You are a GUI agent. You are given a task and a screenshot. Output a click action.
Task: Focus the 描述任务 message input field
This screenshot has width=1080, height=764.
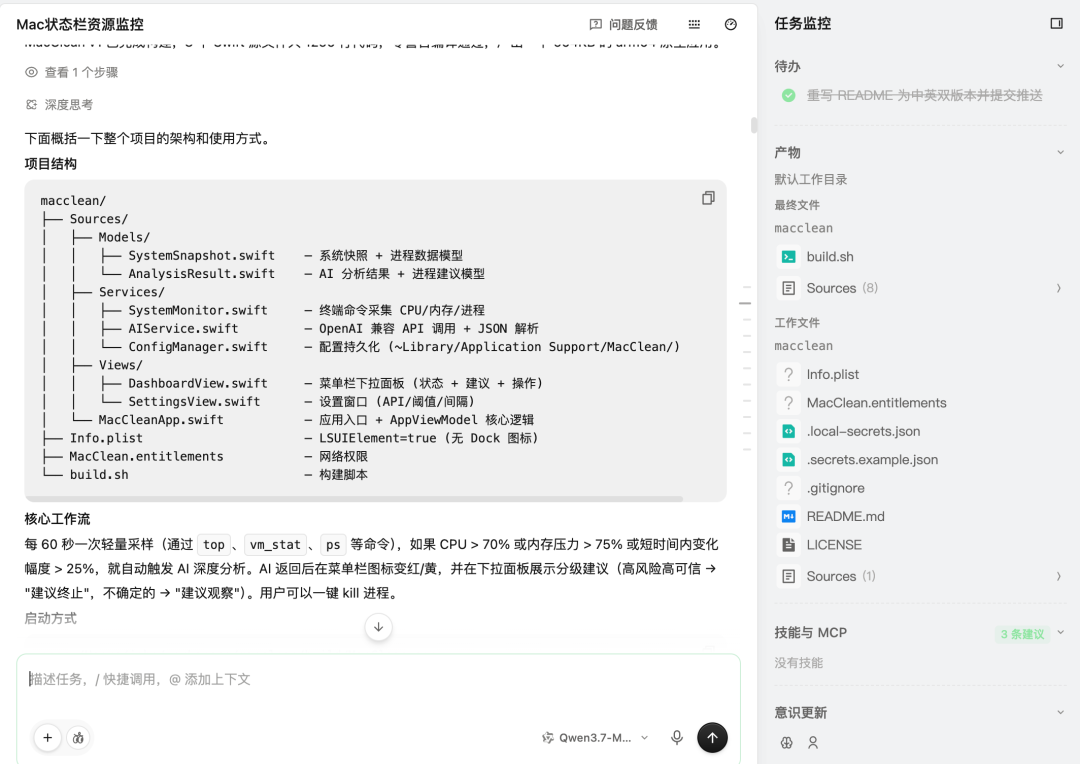[378, 679]
